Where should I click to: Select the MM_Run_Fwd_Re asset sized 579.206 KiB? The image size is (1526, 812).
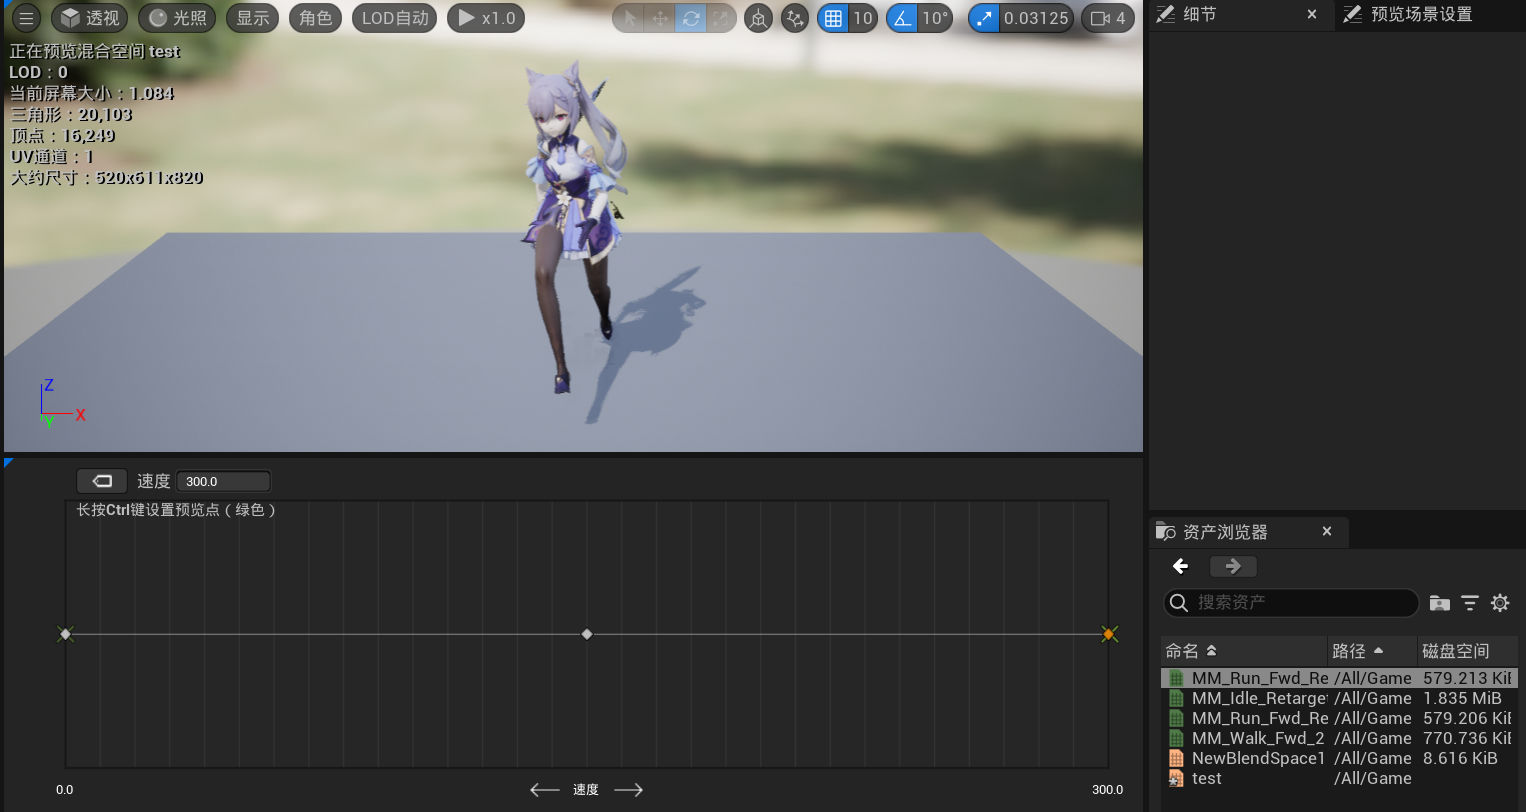(x=1339, y=718)
